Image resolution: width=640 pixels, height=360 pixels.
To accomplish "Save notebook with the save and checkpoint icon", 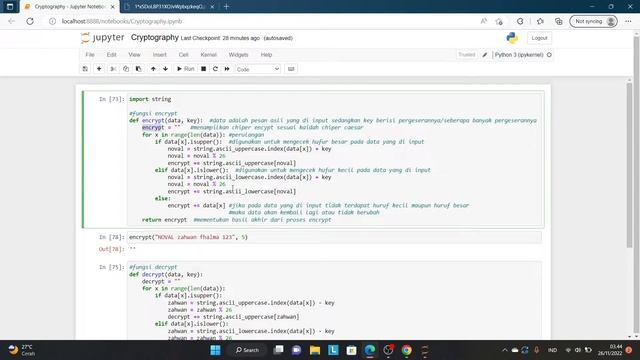I will (85, 69).
